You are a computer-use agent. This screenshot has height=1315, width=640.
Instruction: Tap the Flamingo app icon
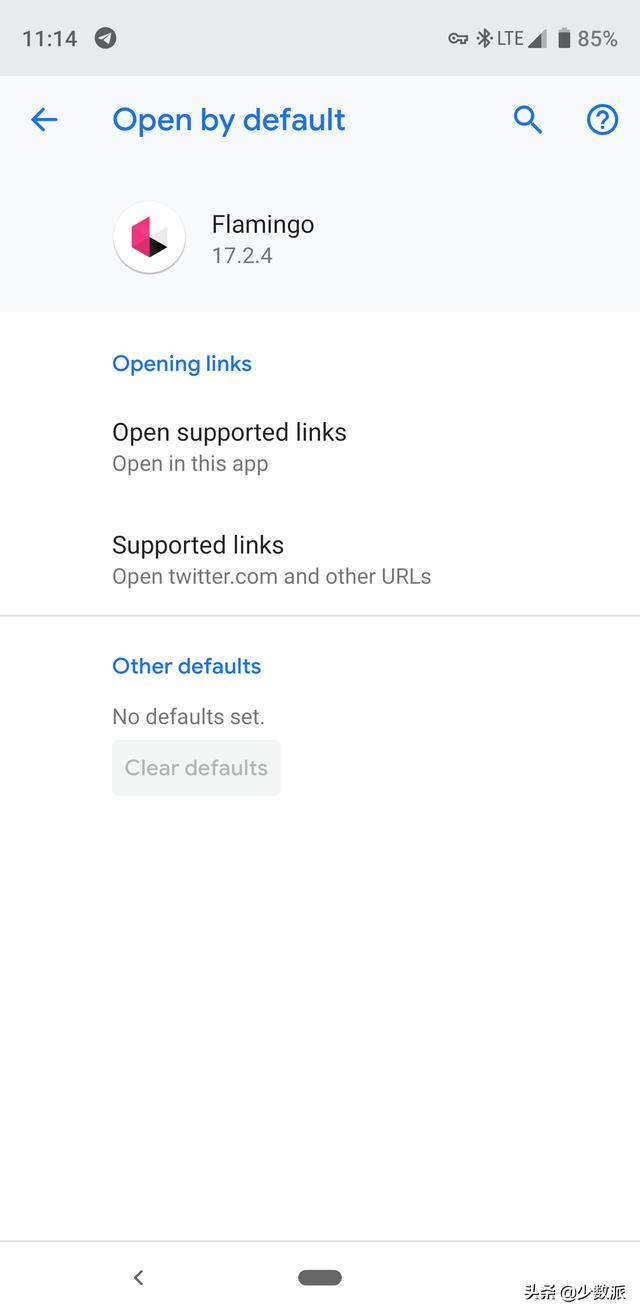(149, 238)
